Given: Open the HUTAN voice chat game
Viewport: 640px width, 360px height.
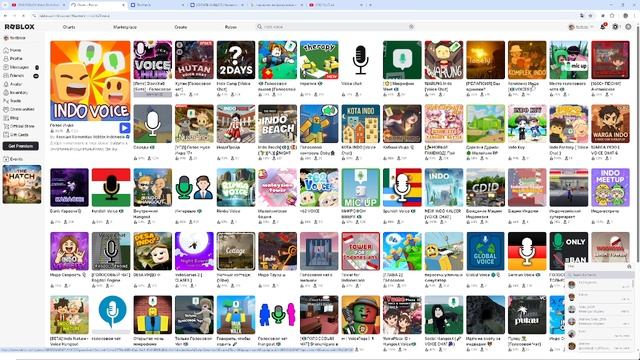Looking at the screenshot, I should [194, 60].
